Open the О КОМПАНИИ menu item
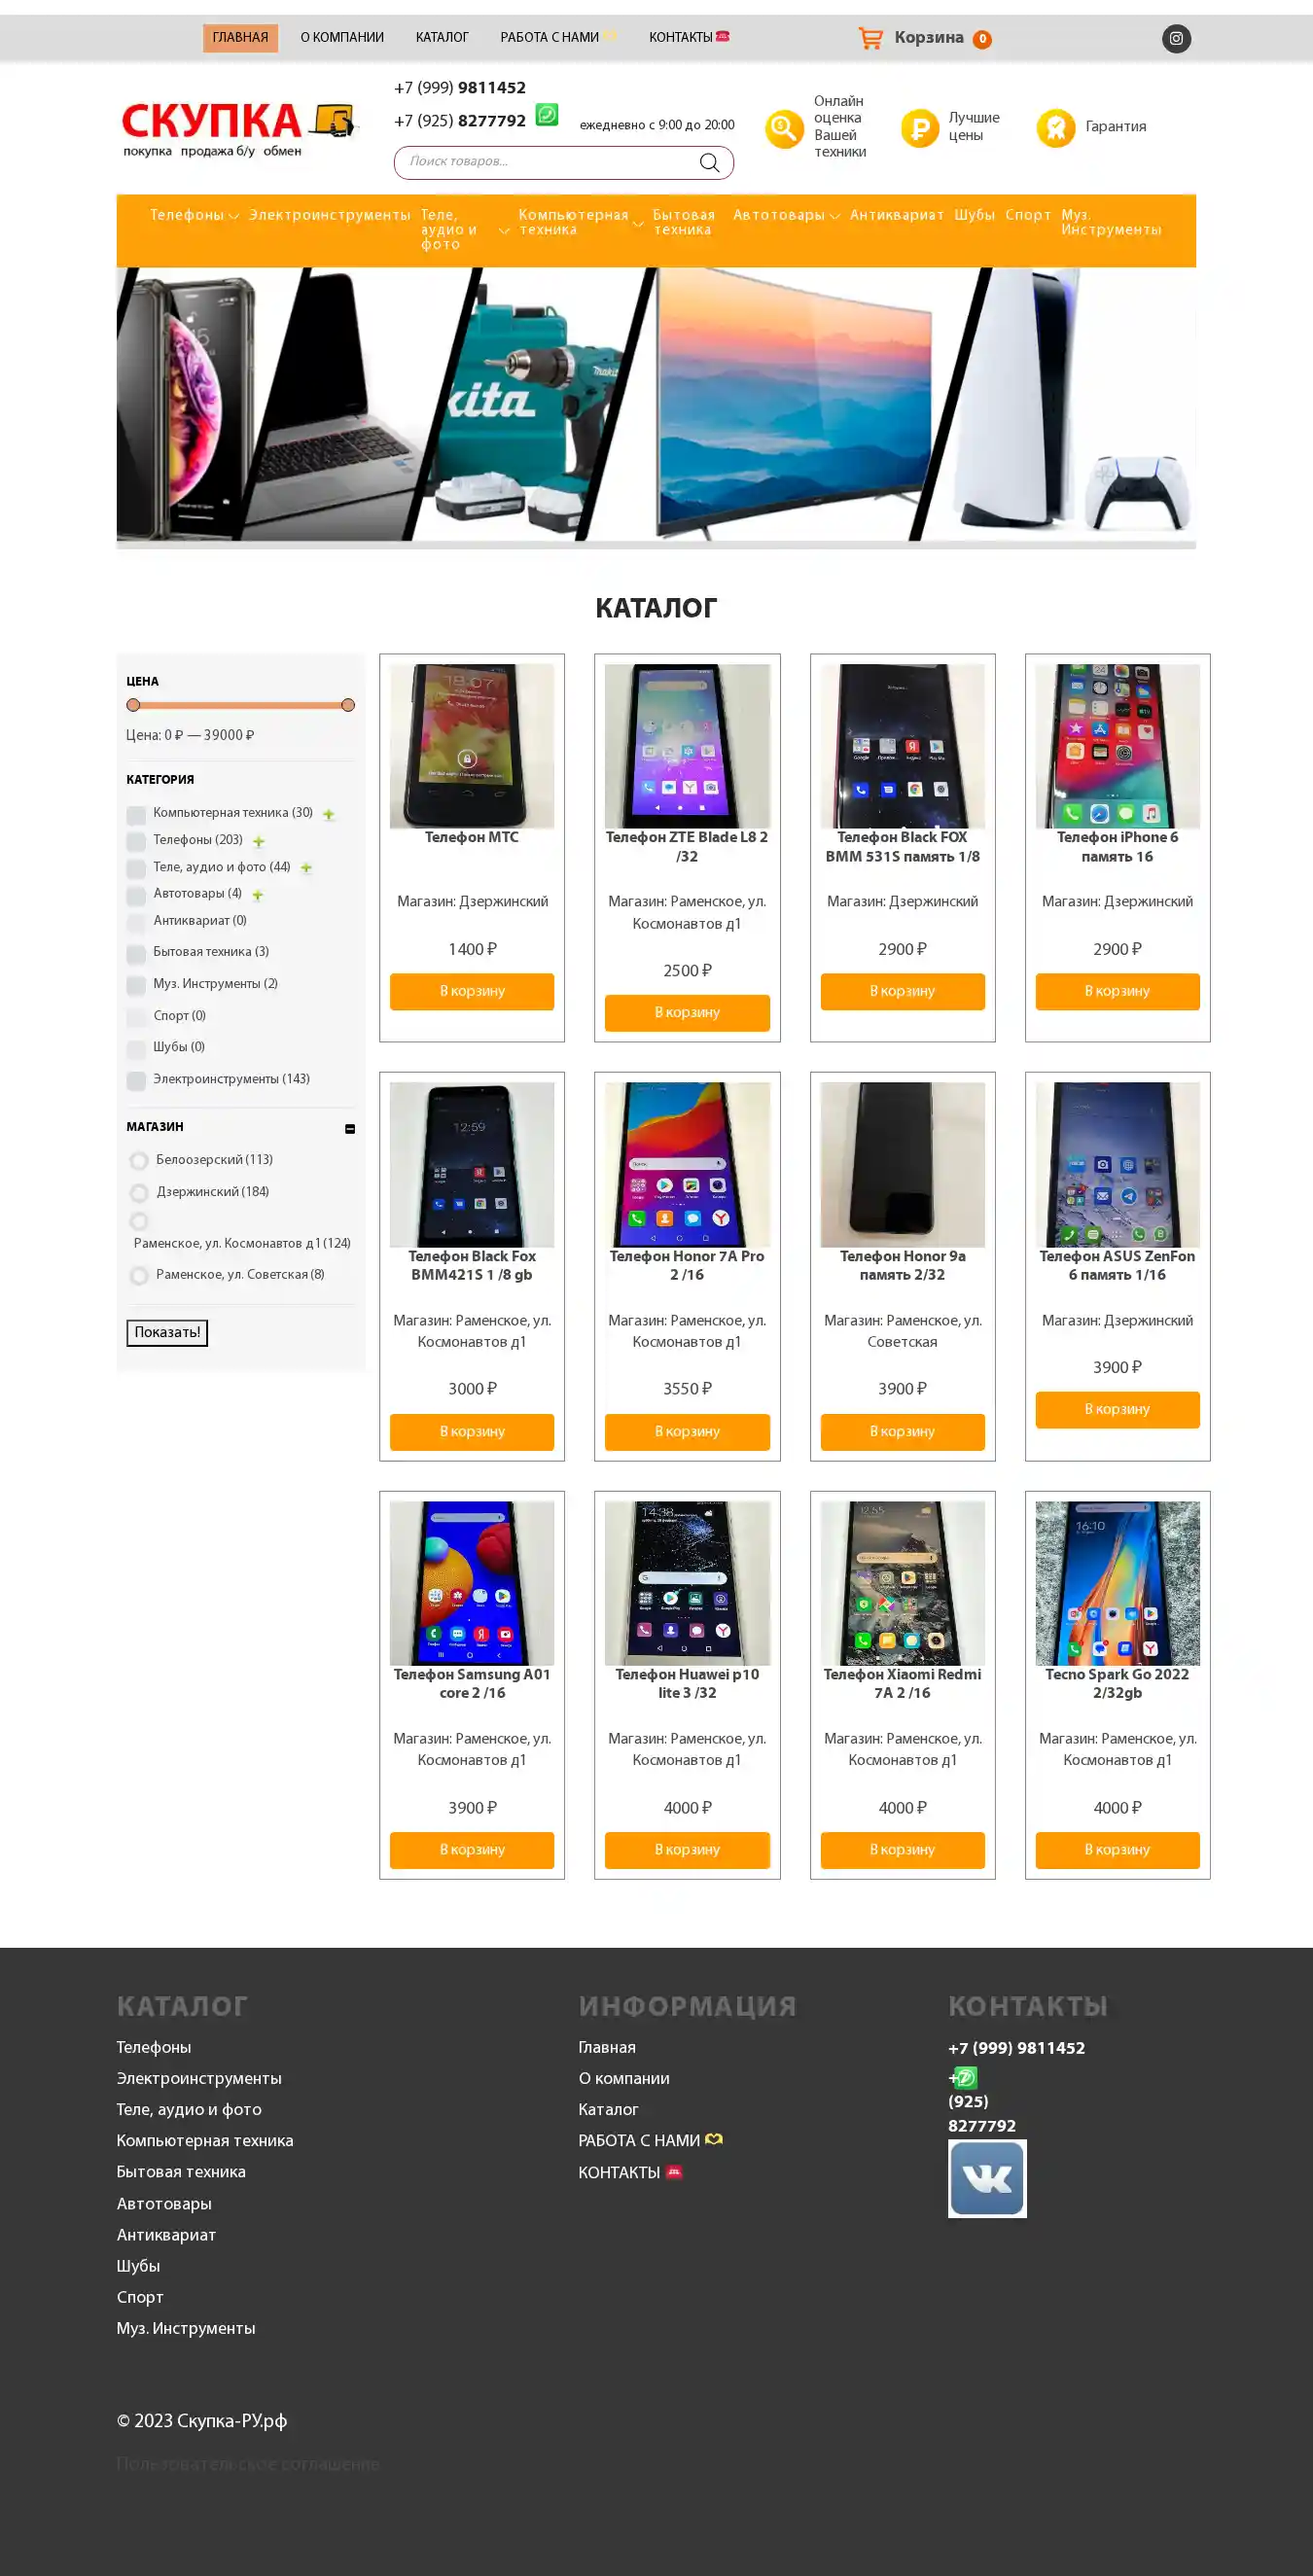 342,38
